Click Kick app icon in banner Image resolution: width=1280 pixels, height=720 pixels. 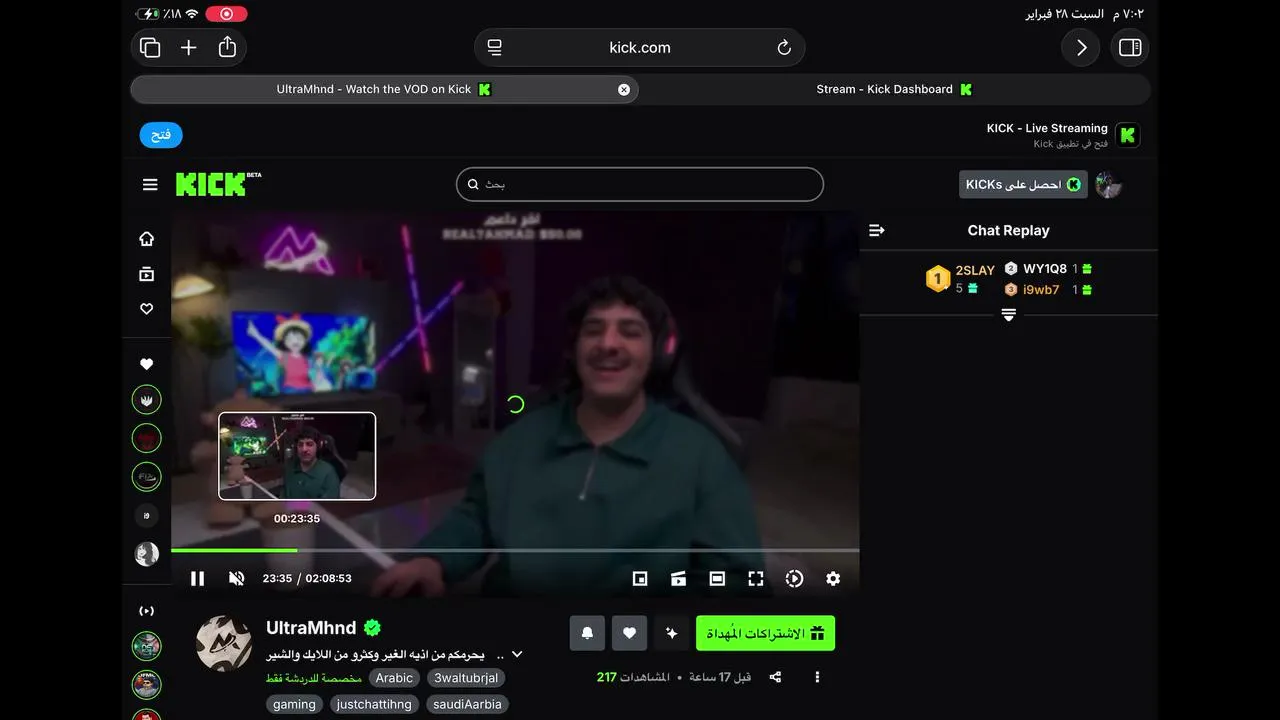point(1127,135)
